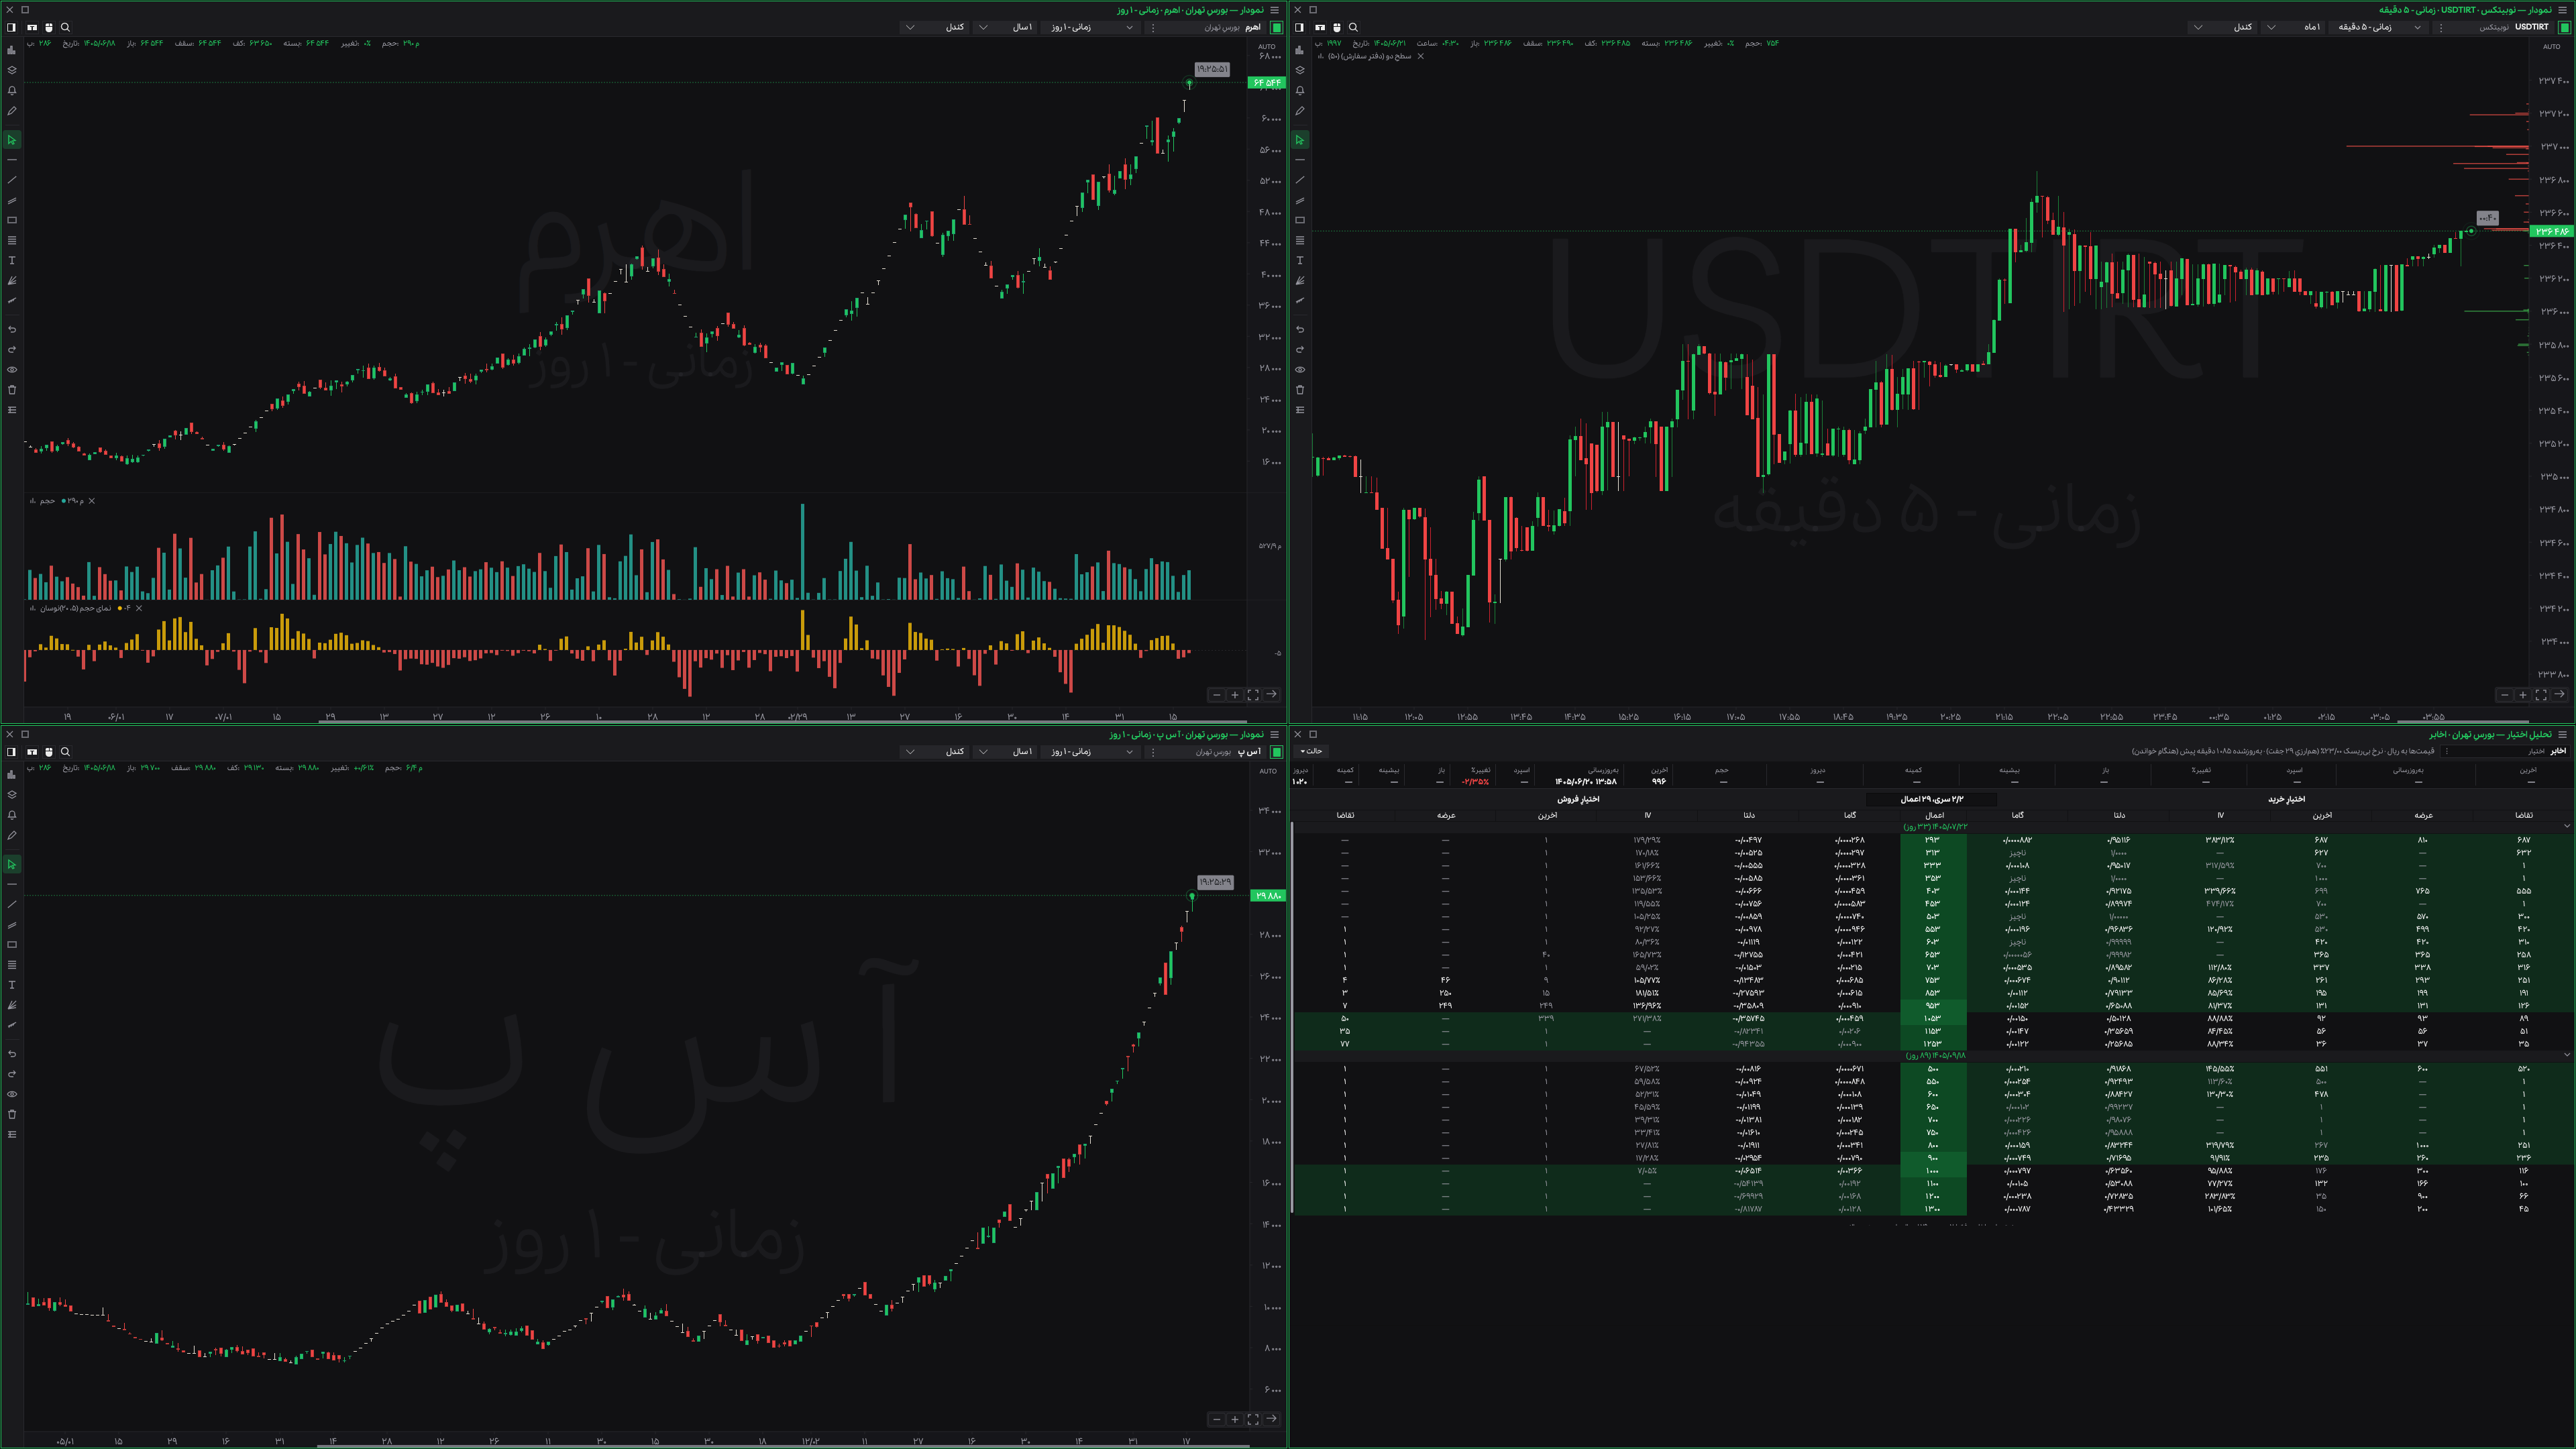2576x1449 pixels.
Task: Select ruler measure tool in USDTIRT chart
Action: click(1300, 300)
